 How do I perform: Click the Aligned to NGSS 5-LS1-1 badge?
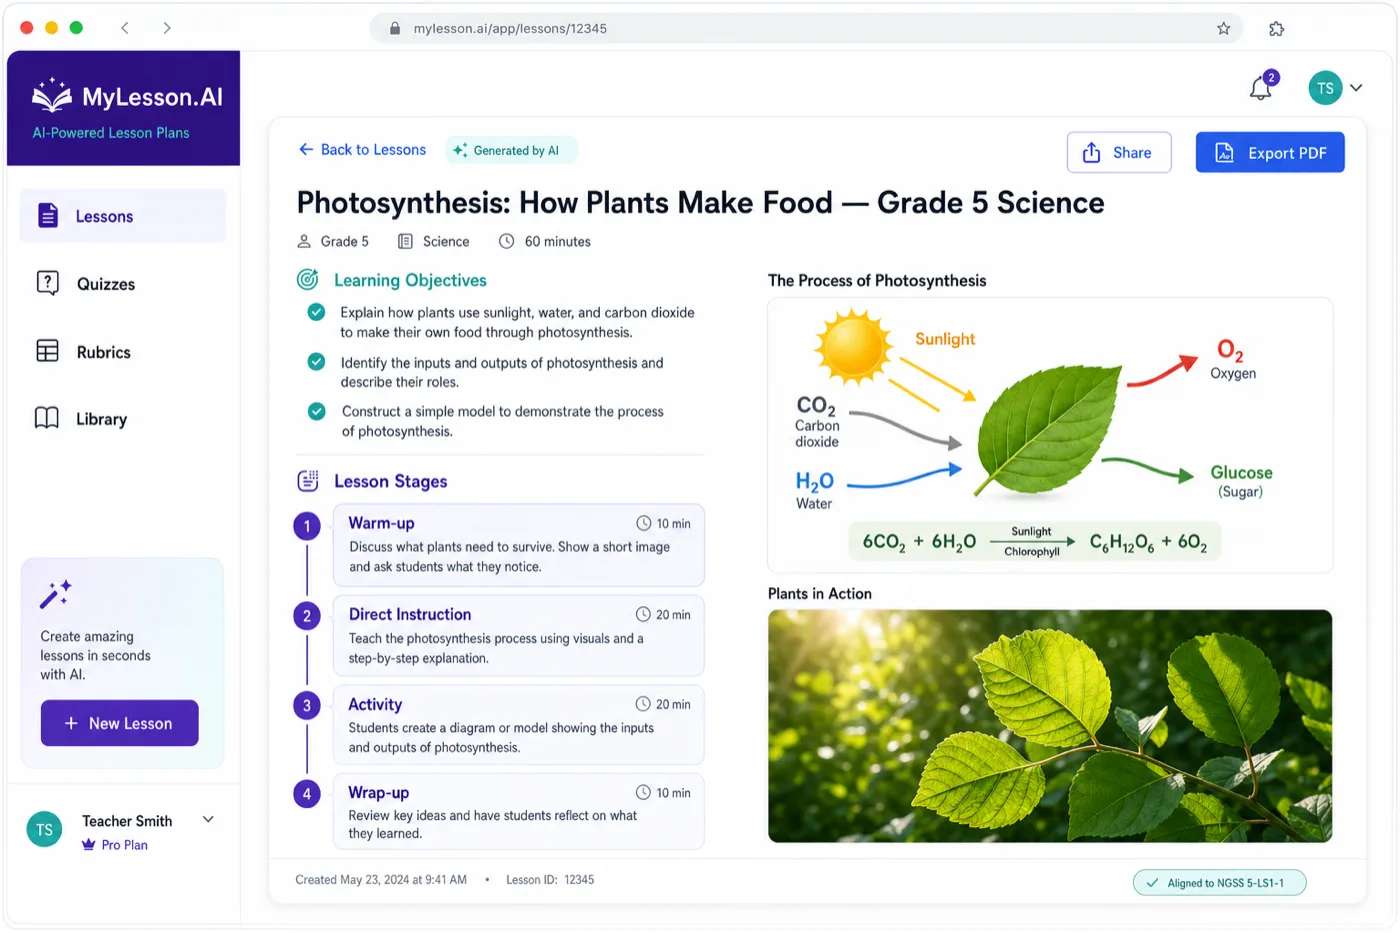1219,883
